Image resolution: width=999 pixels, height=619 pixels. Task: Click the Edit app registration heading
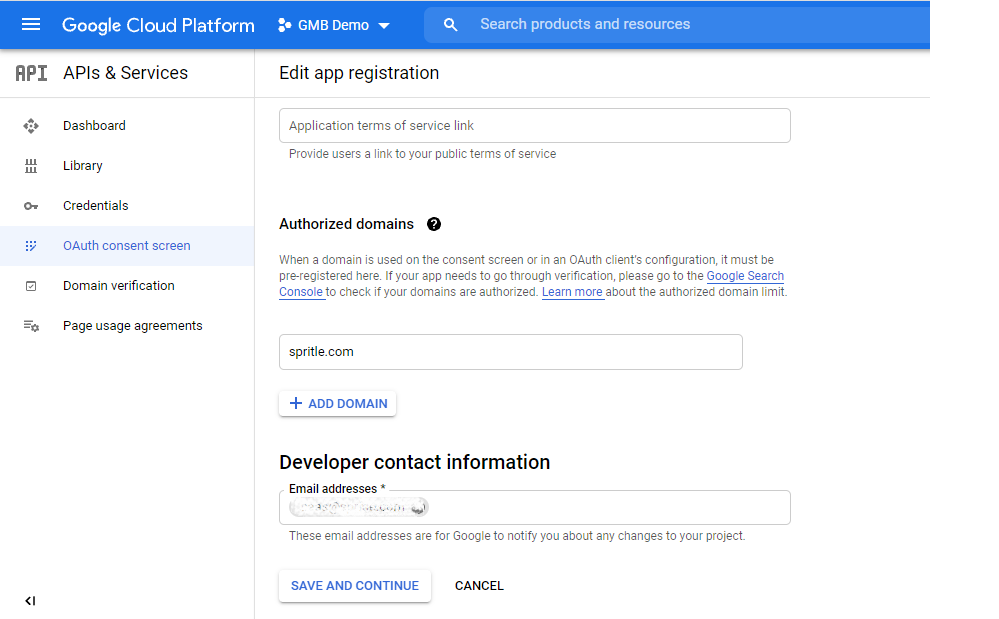pyautogui.click(x=359, y=73)
